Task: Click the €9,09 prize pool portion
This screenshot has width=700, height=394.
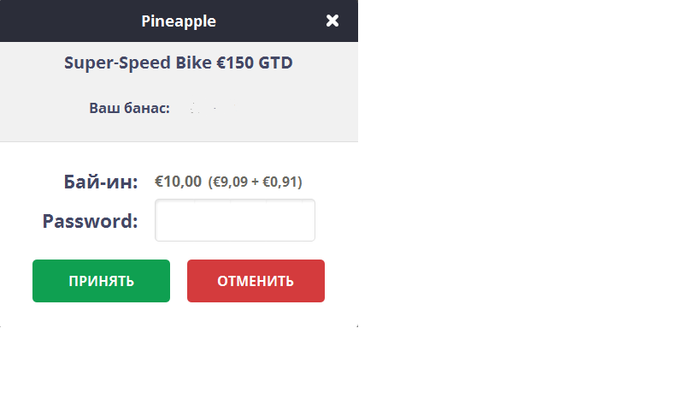Action: [230, 182]
